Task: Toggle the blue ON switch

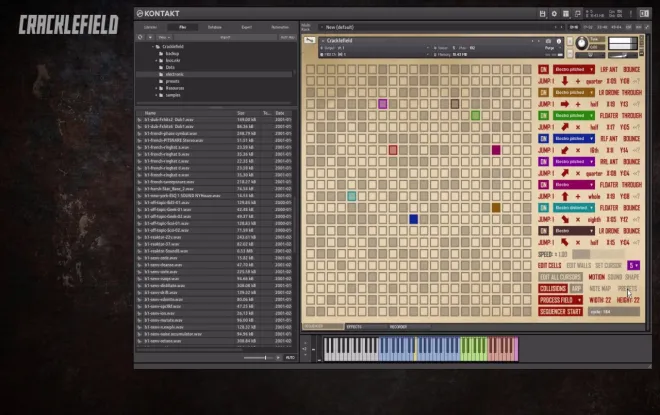Action: pos(544,138)
